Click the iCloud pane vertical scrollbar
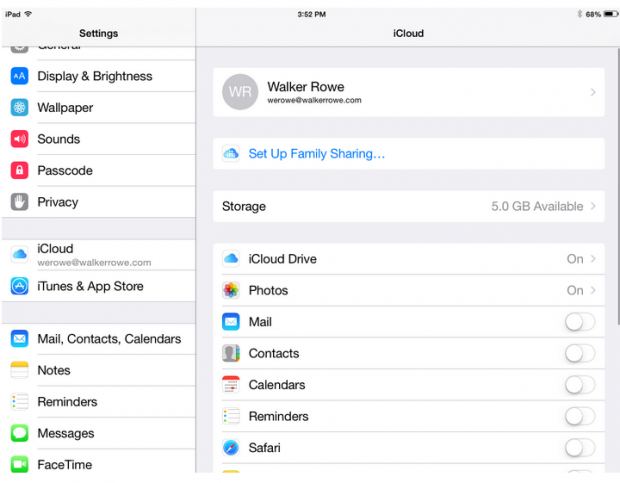Screen dimensions: 620x483 point(618,186)
